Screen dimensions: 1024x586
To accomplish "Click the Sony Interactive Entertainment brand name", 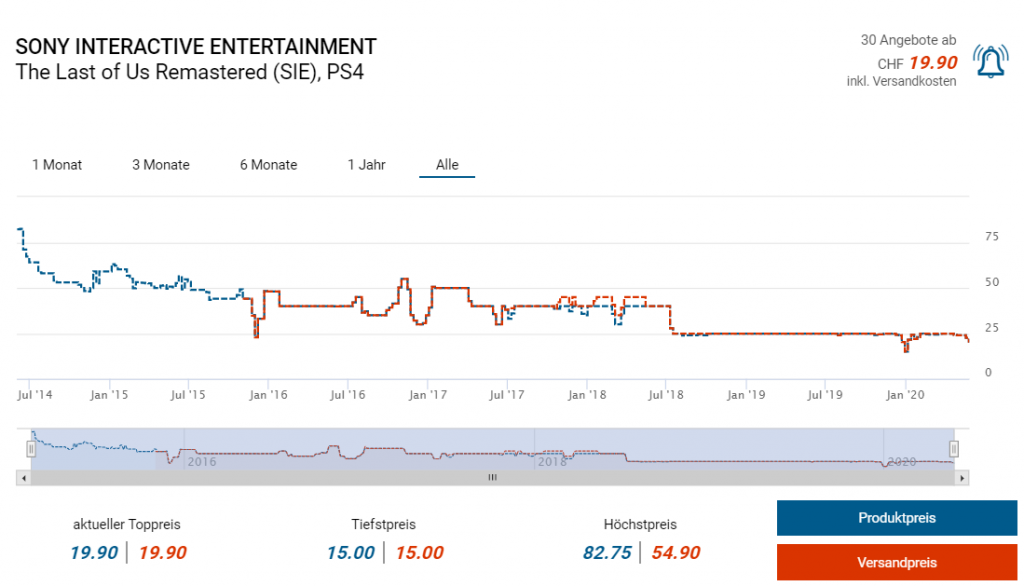I will click(196, 46).
